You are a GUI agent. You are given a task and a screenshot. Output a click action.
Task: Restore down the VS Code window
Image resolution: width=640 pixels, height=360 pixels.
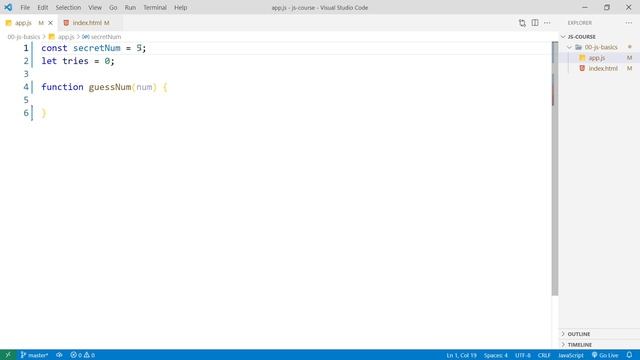tap(607, 7)
